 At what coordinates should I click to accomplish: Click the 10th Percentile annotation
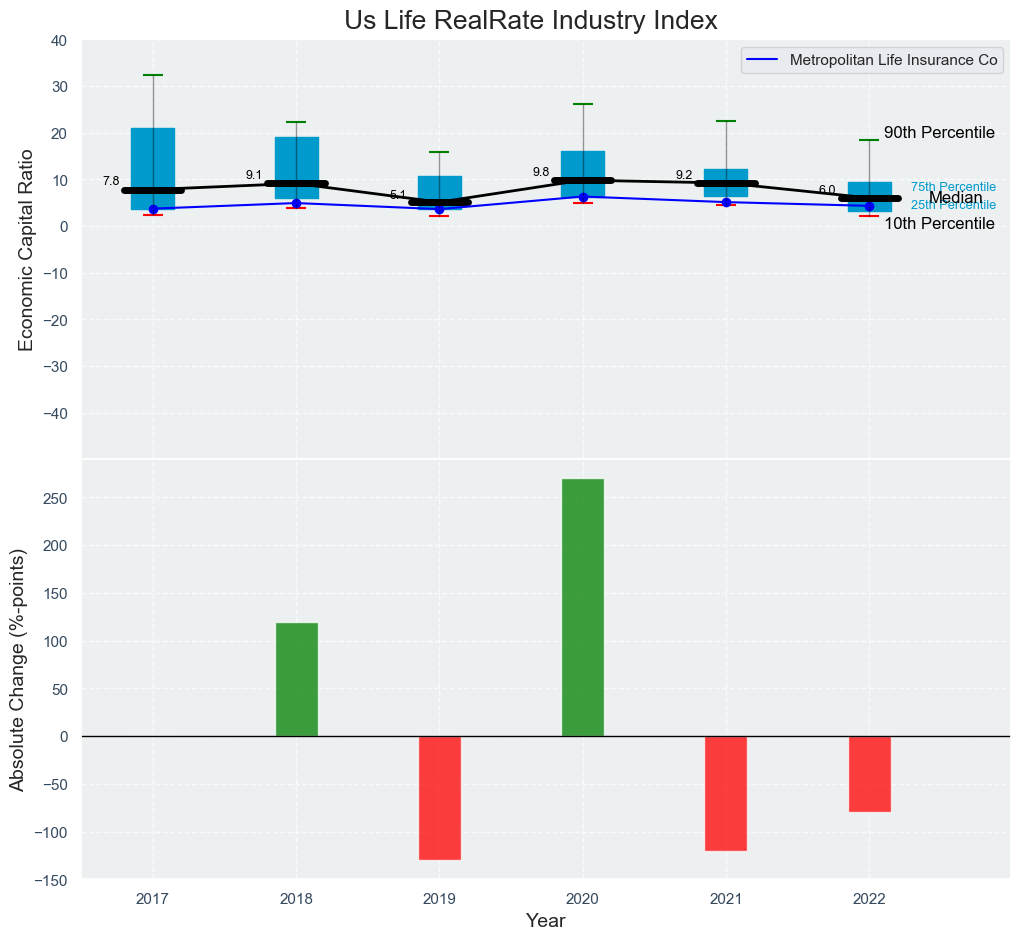click(x=938, y=224)
